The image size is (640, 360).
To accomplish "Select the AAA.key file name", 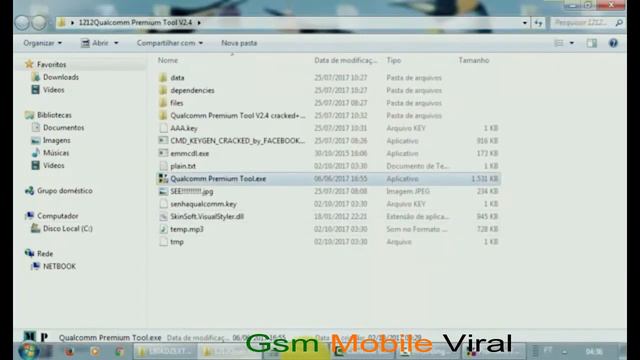I will (x=184, y=128).
